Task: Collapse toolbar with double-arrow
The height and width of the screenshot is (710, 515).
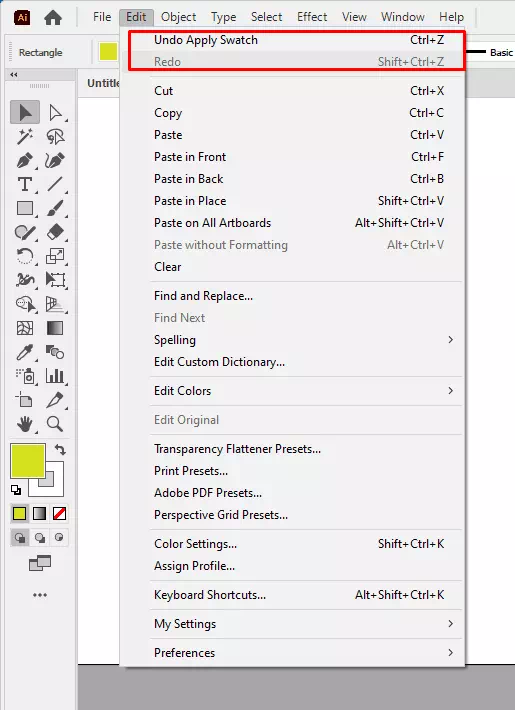Action: [x=14, y=74]
